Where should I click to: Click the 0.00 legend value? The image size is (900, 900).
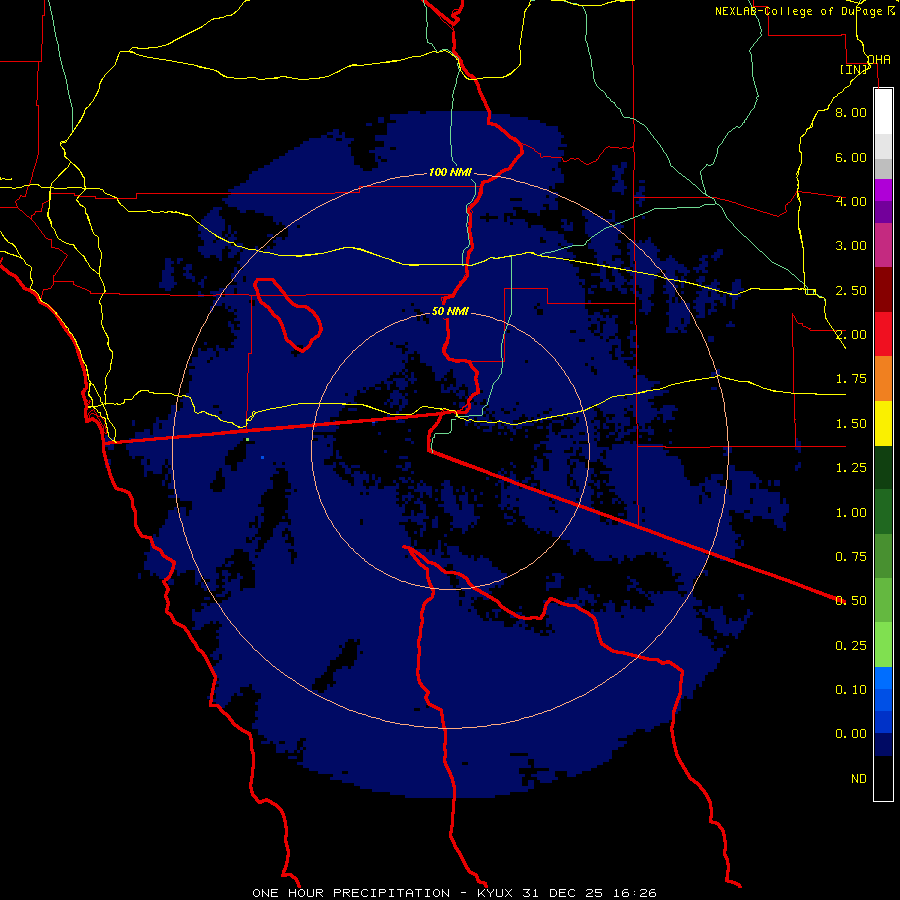(x=851, y=734)
